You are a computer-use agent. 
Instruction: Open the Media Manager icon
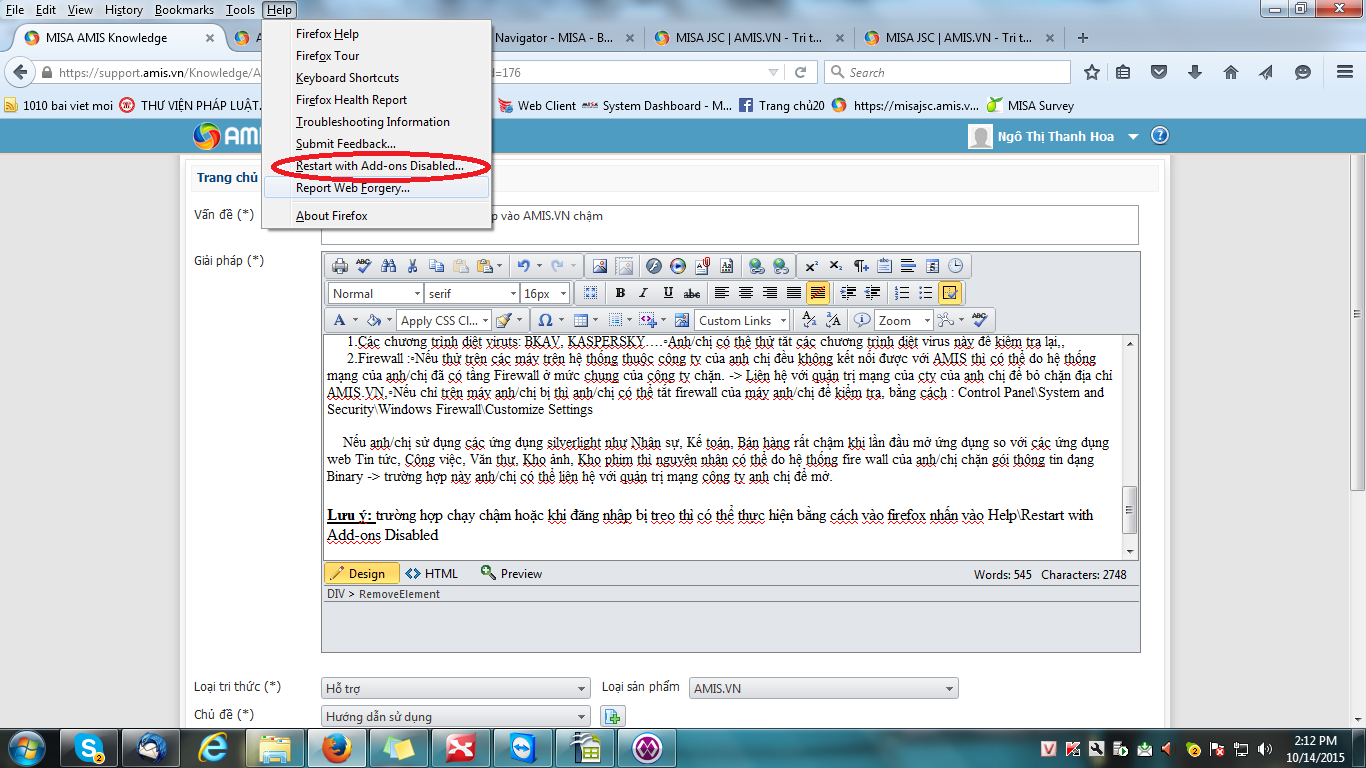(678, 266)
